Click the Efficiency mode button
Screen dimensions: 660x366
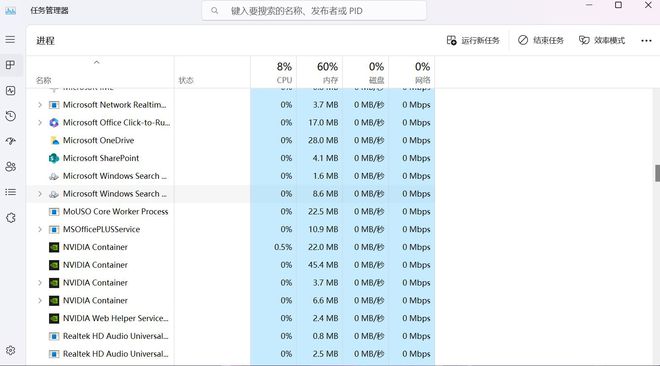(601, 40)
